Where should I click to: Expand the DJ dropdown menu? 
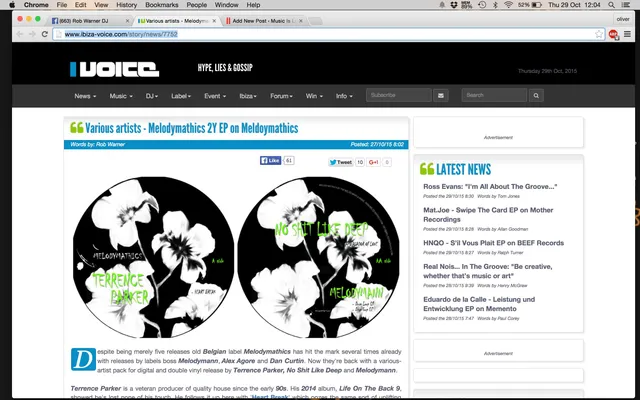click(x=151, y=96)
